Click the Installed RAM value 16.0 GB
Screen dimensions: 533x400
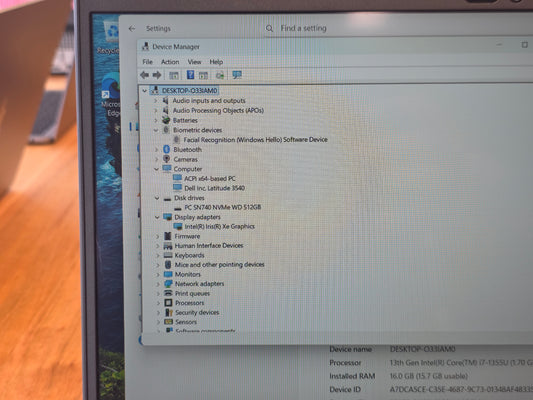click(429, 376)
